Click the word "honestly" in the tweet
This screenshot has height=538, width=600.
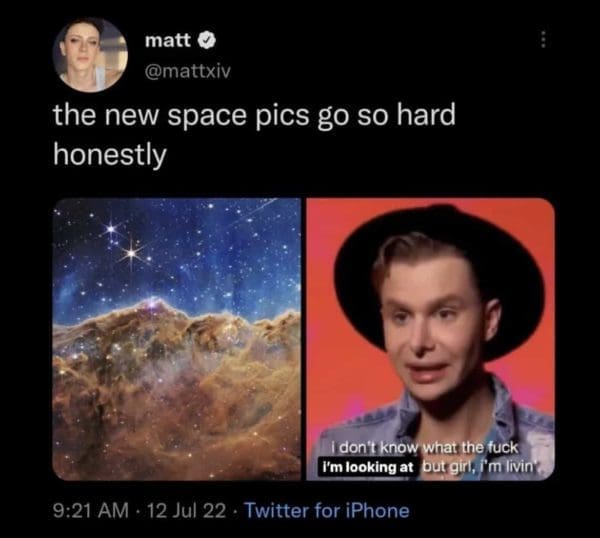tap(109, 157)
